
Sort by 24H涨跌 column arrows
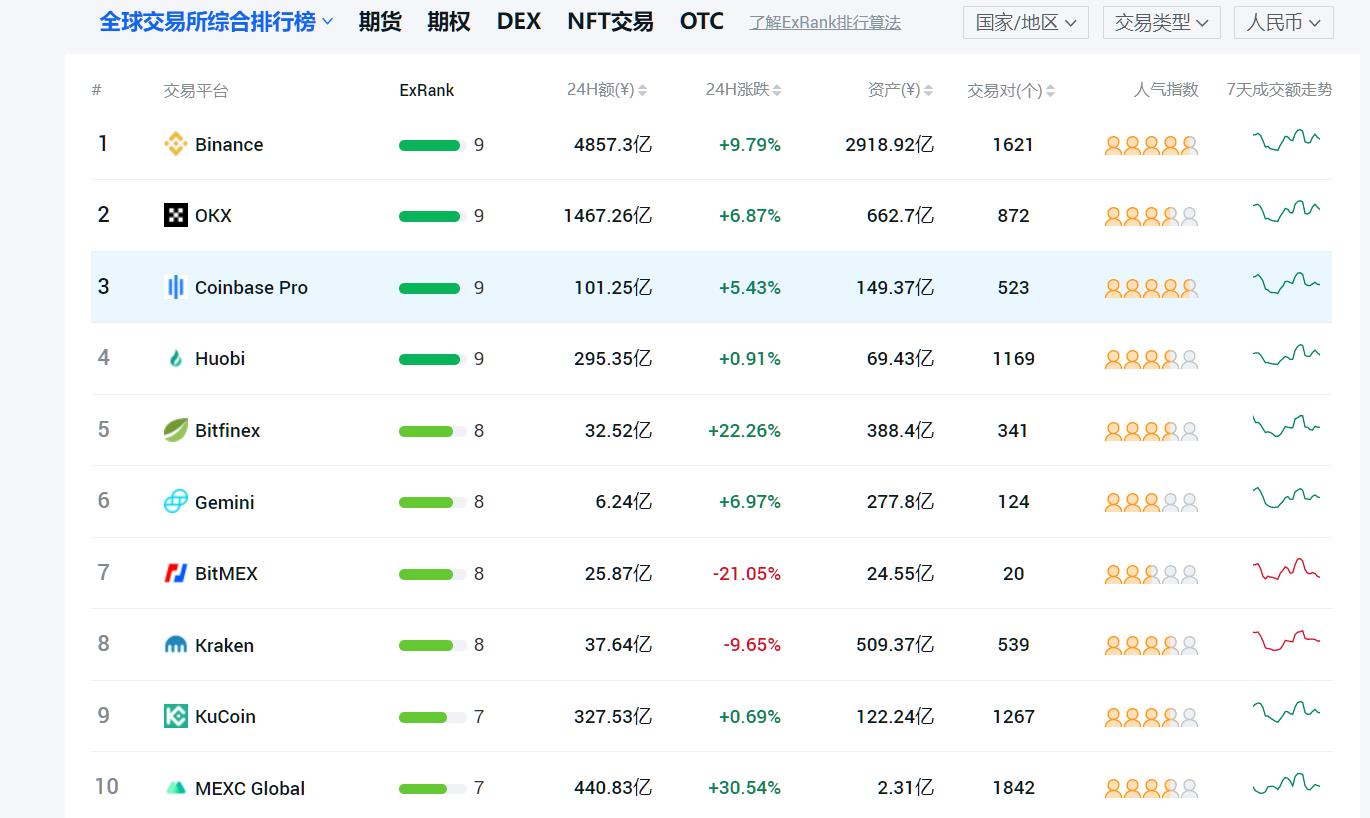[777, 90]
